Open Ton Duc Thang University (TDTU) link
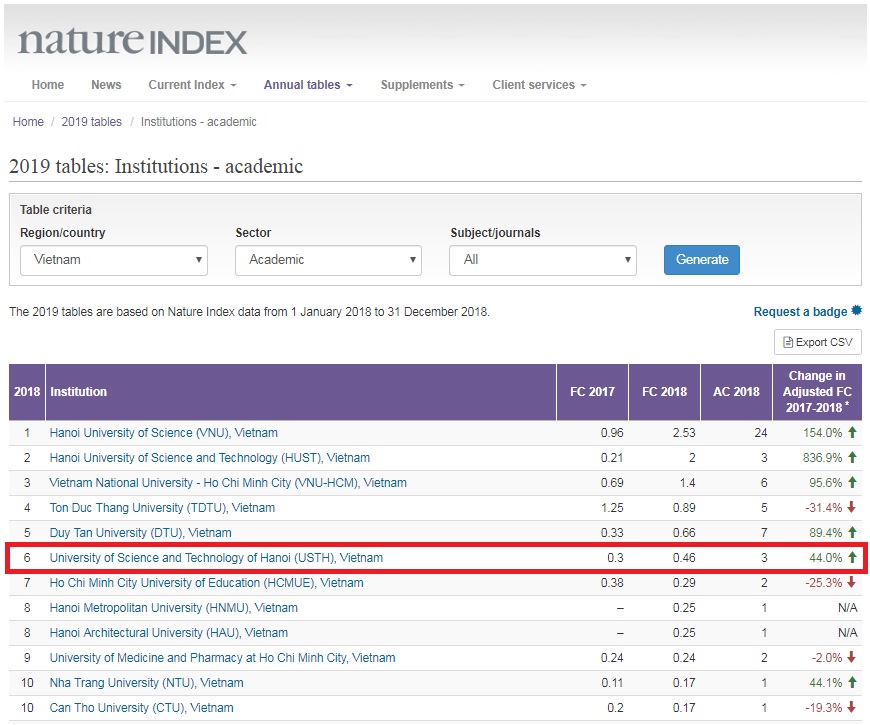The width and height of the screenshot is (870, 725). [162, 508]
